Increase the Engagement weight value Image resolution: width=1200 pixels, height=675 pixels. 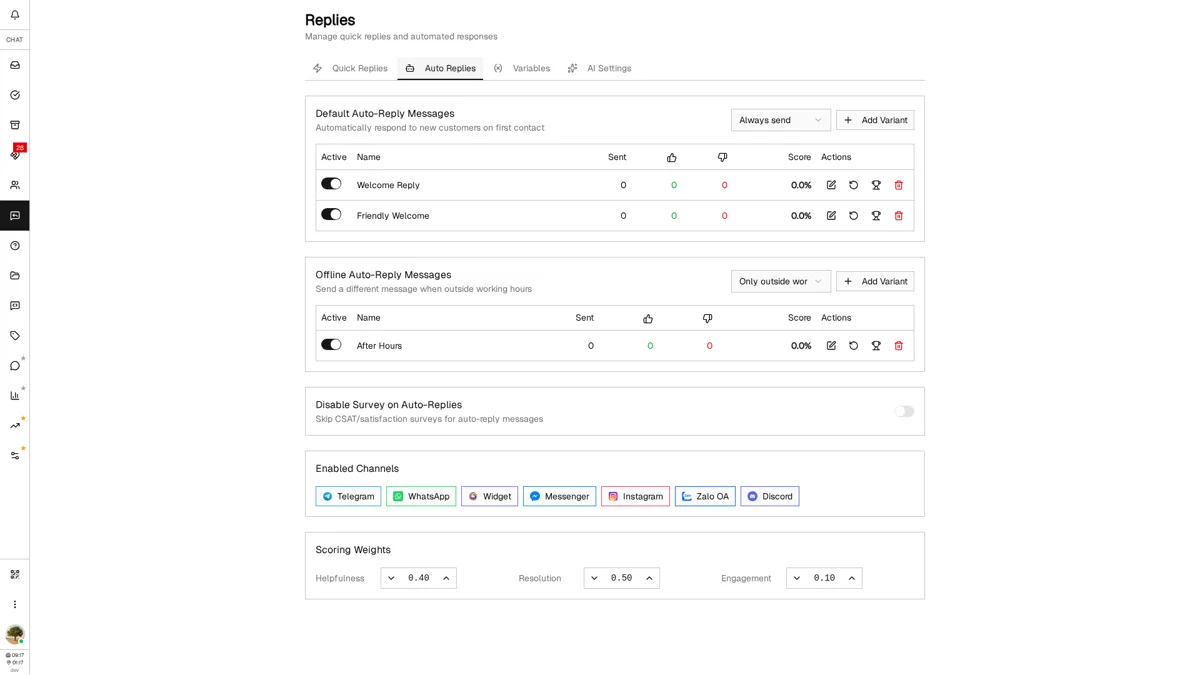pos(851,578)
